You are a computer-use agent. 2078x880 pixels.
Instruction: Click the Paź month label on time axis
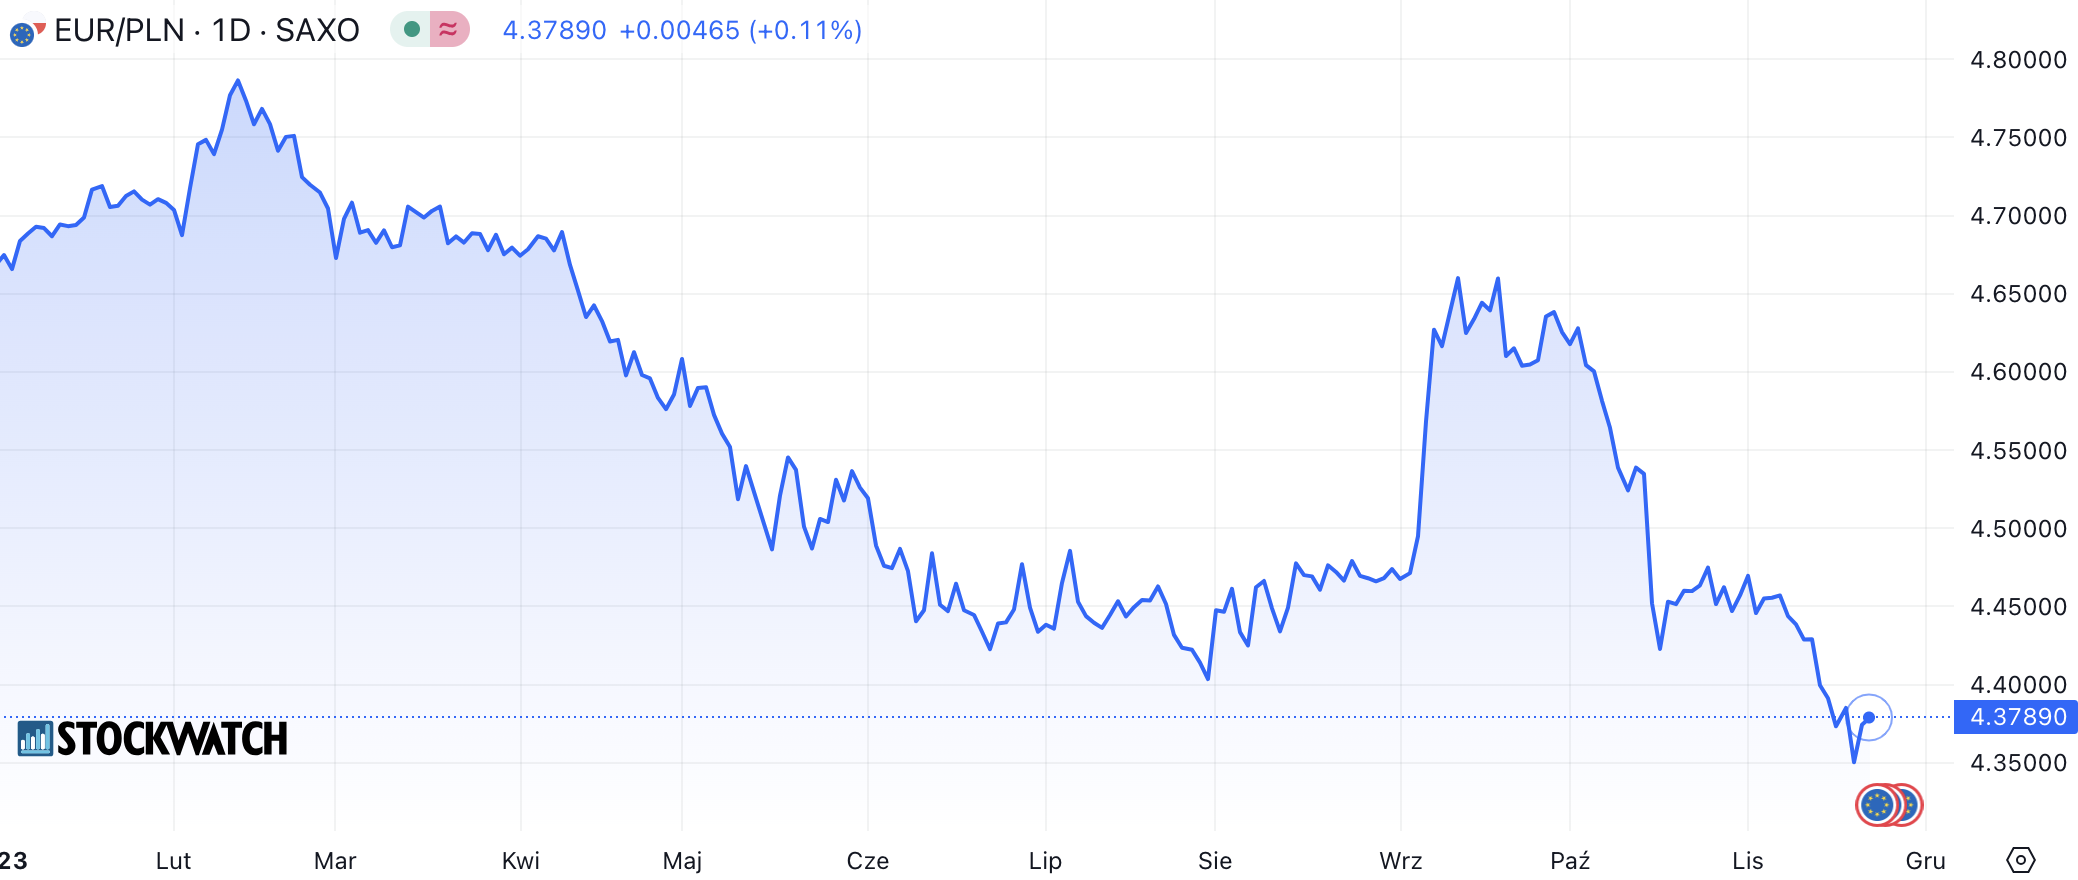coord(1570,861)
